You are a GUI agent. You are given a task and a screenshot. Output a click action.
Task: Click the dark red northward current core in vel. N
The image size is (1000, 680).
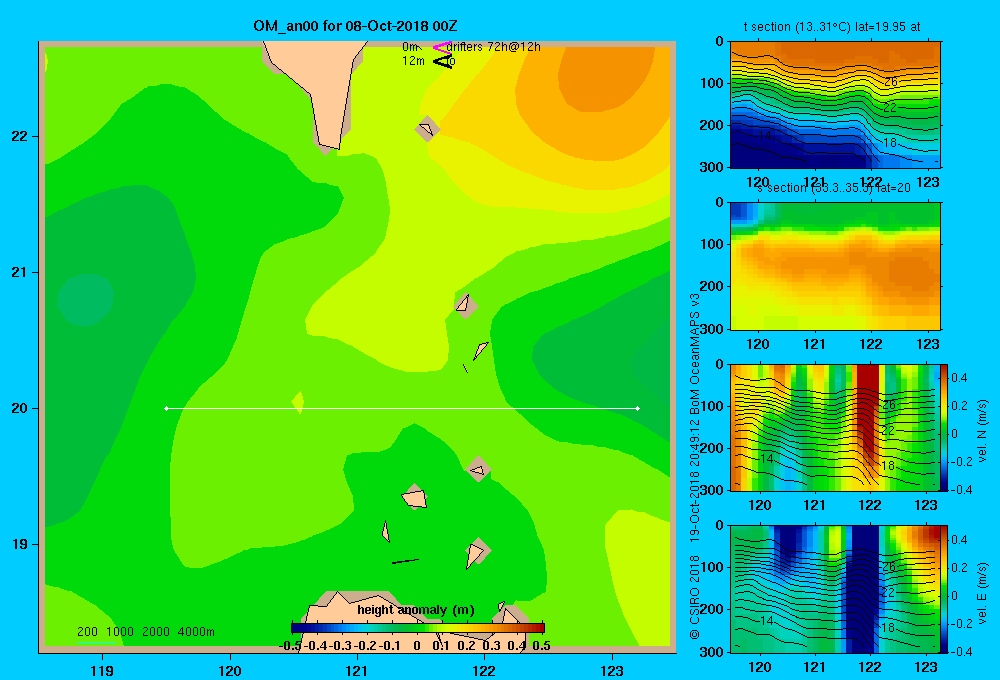tap(867, 408)
